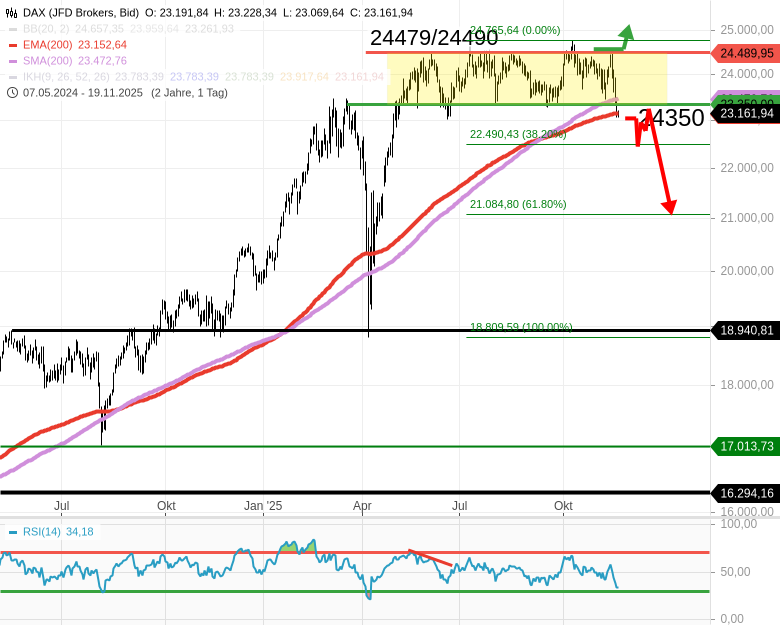Click the candlestick chart type icon
This screenshot has height=625, width=780.
point(12,13)
